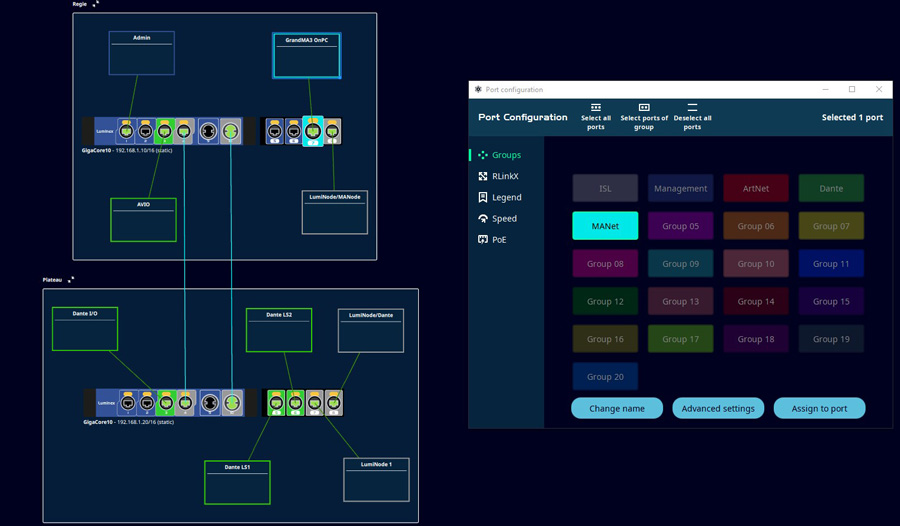Select port 2 on the Plateau GigaCore10
Image resolution: width=900 pixels, height=526 pixels.
tap(147, 403)
